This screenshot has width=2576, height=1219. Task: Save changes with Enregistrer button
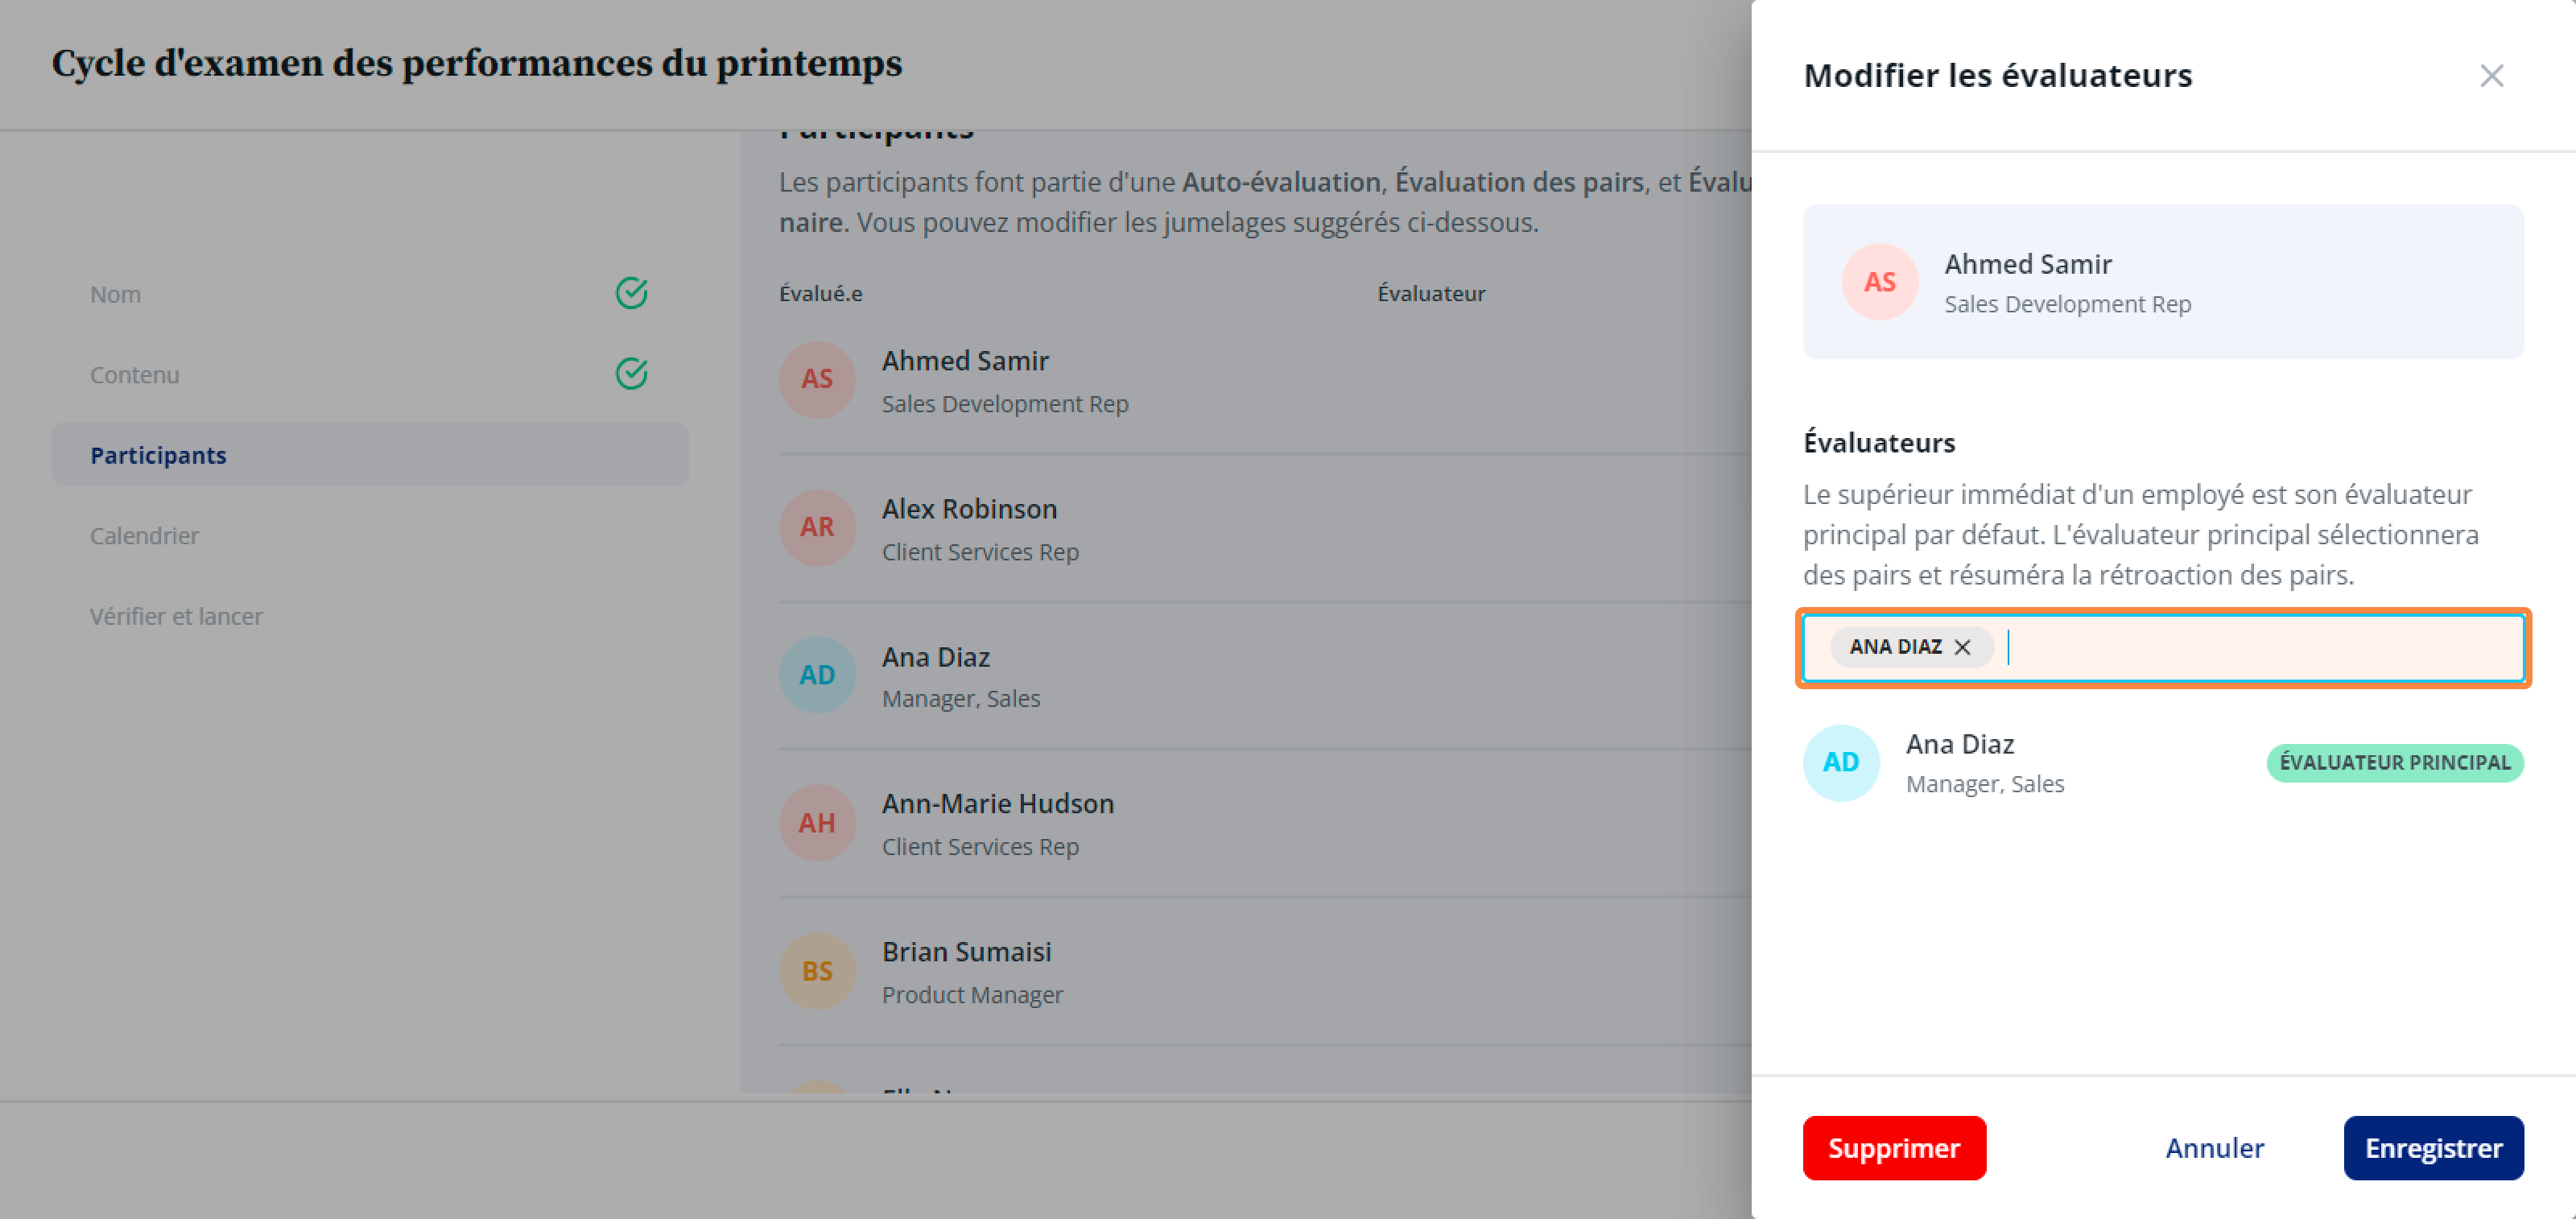pos(2433,1148)
